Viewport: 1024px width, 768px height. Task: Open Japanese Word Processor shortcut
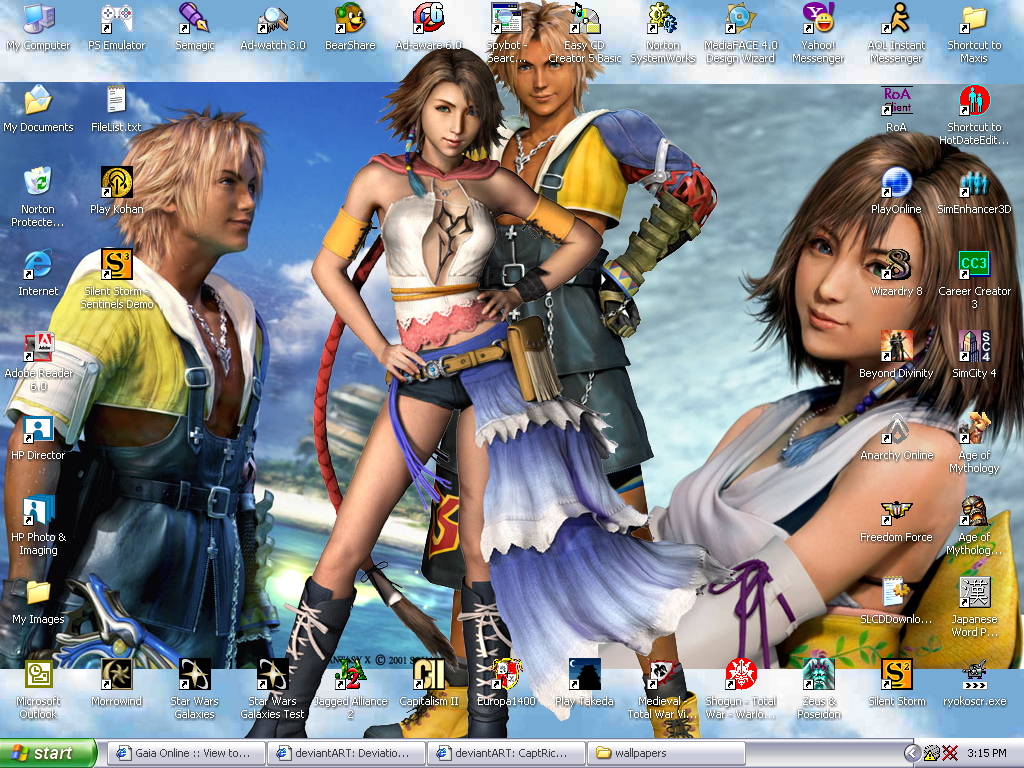point(974,607)
